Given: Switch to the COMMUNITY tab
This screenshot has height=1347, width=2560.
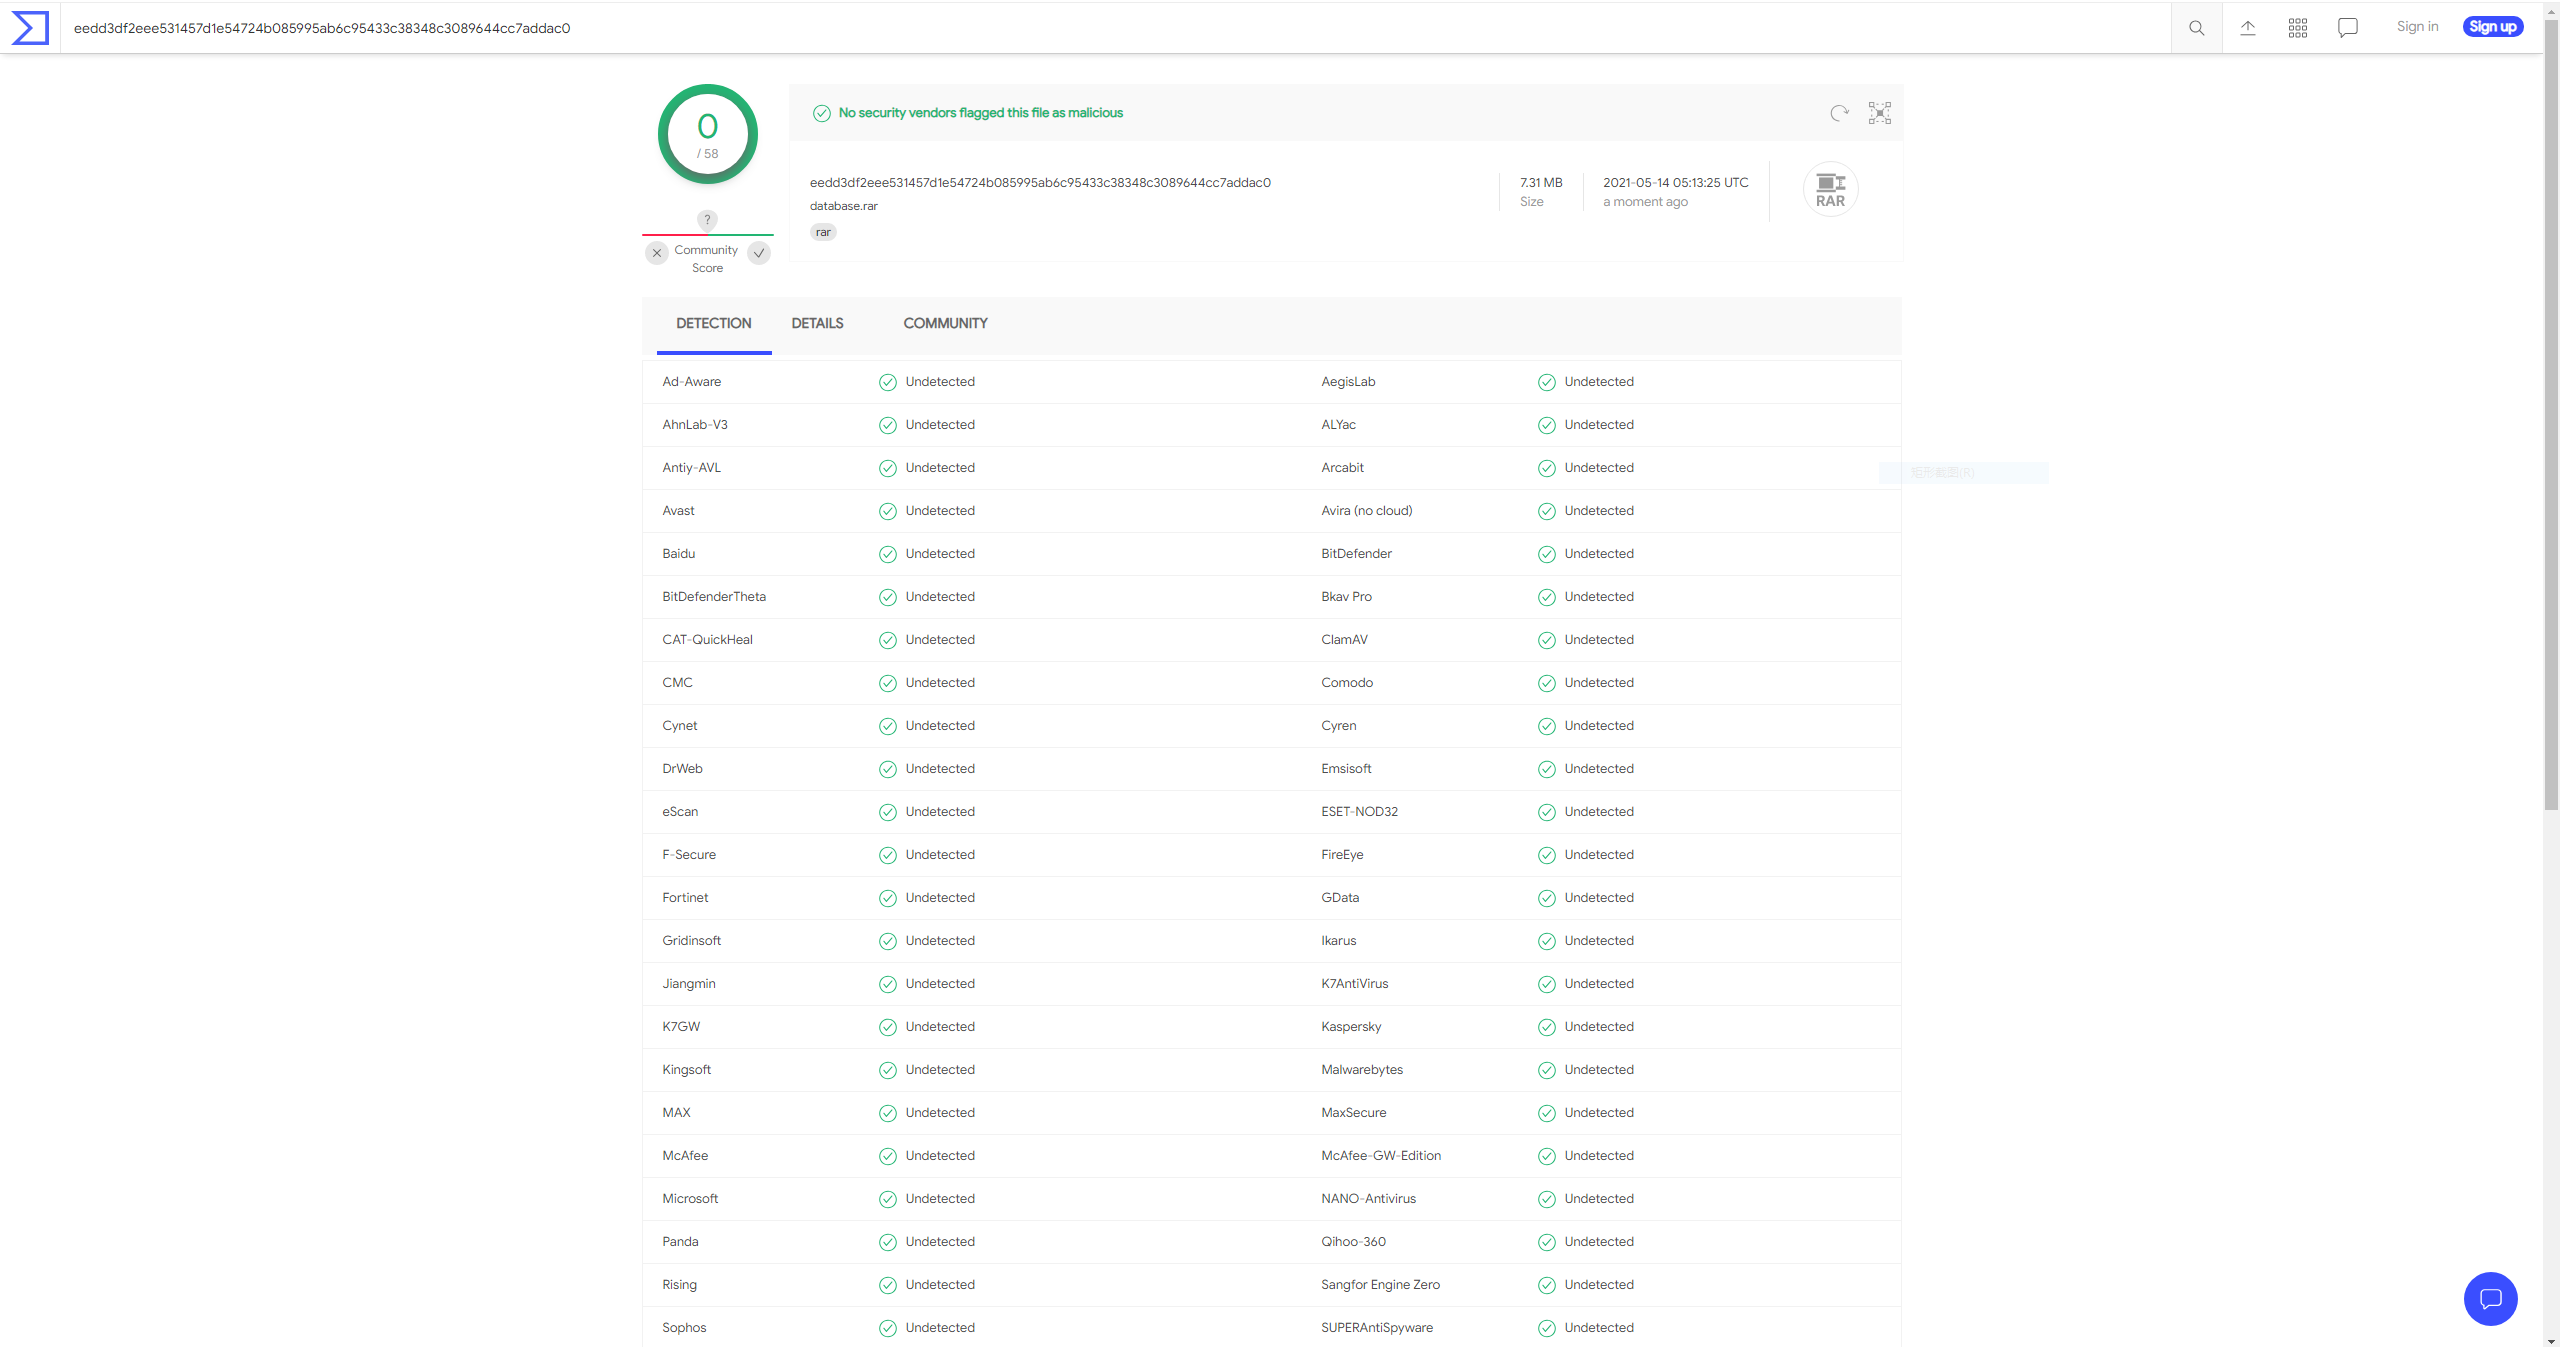Looking at the screenshot, I should click(945, 324).
